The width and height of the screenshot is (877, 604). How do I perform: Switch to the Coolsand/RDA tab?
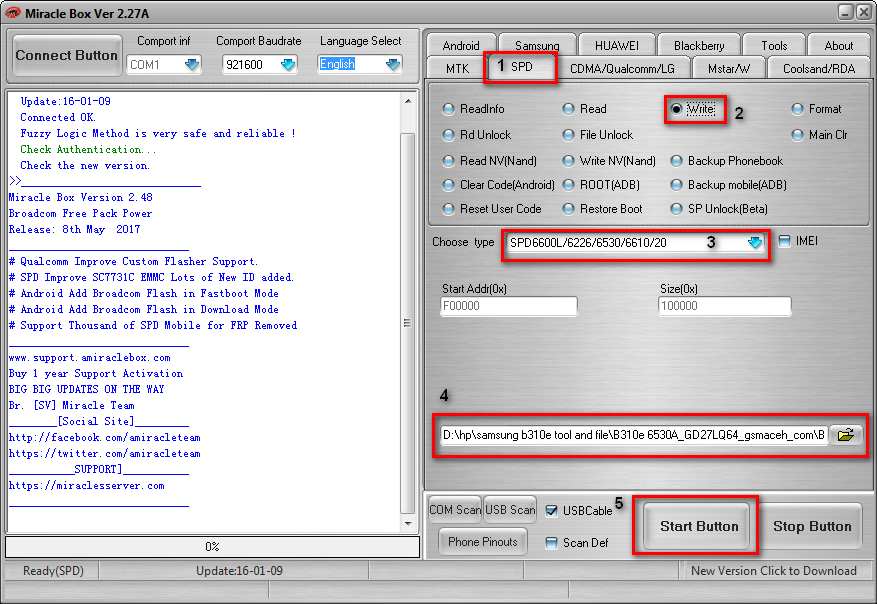coord(819,68)
